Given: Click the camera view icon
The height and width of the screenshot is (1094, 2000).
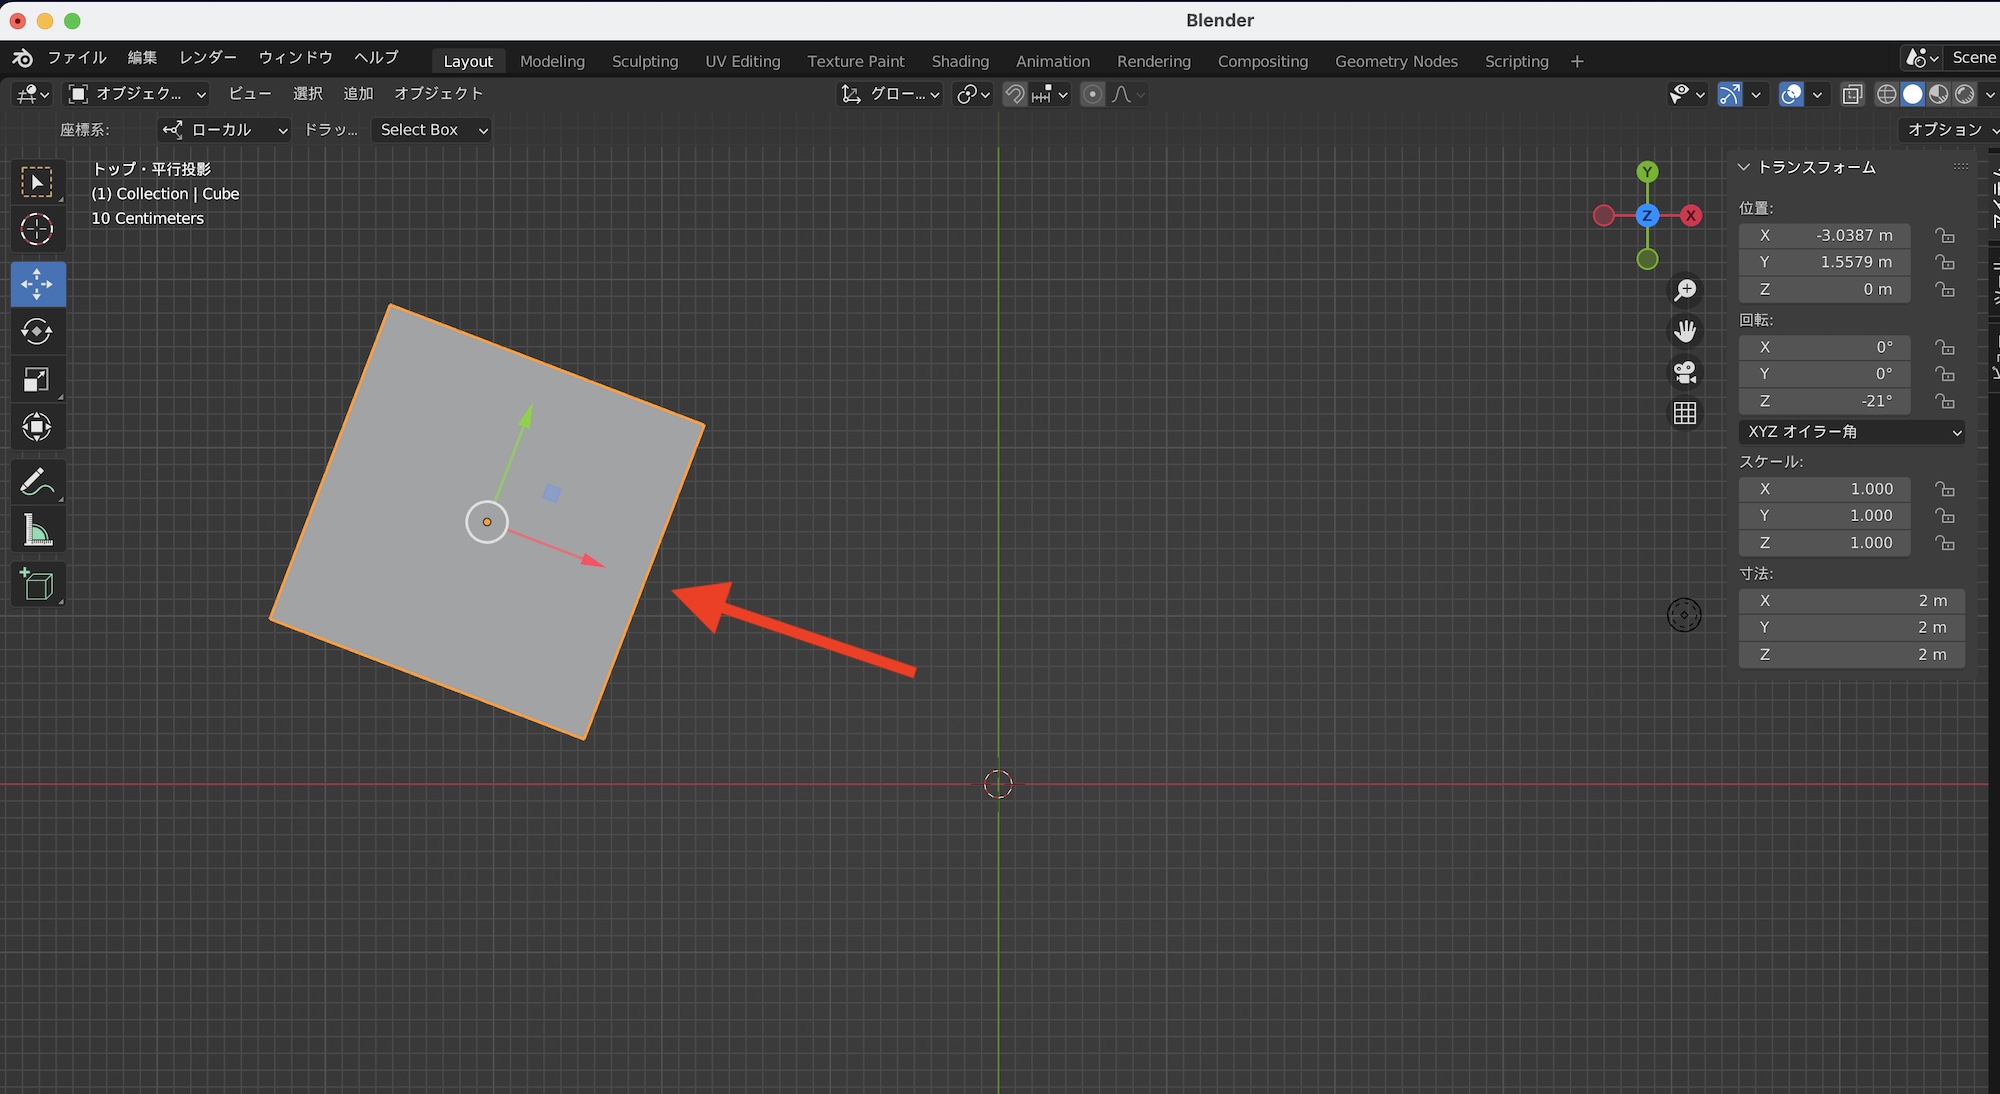Looking at the screenshot, I should [1685, 372].
